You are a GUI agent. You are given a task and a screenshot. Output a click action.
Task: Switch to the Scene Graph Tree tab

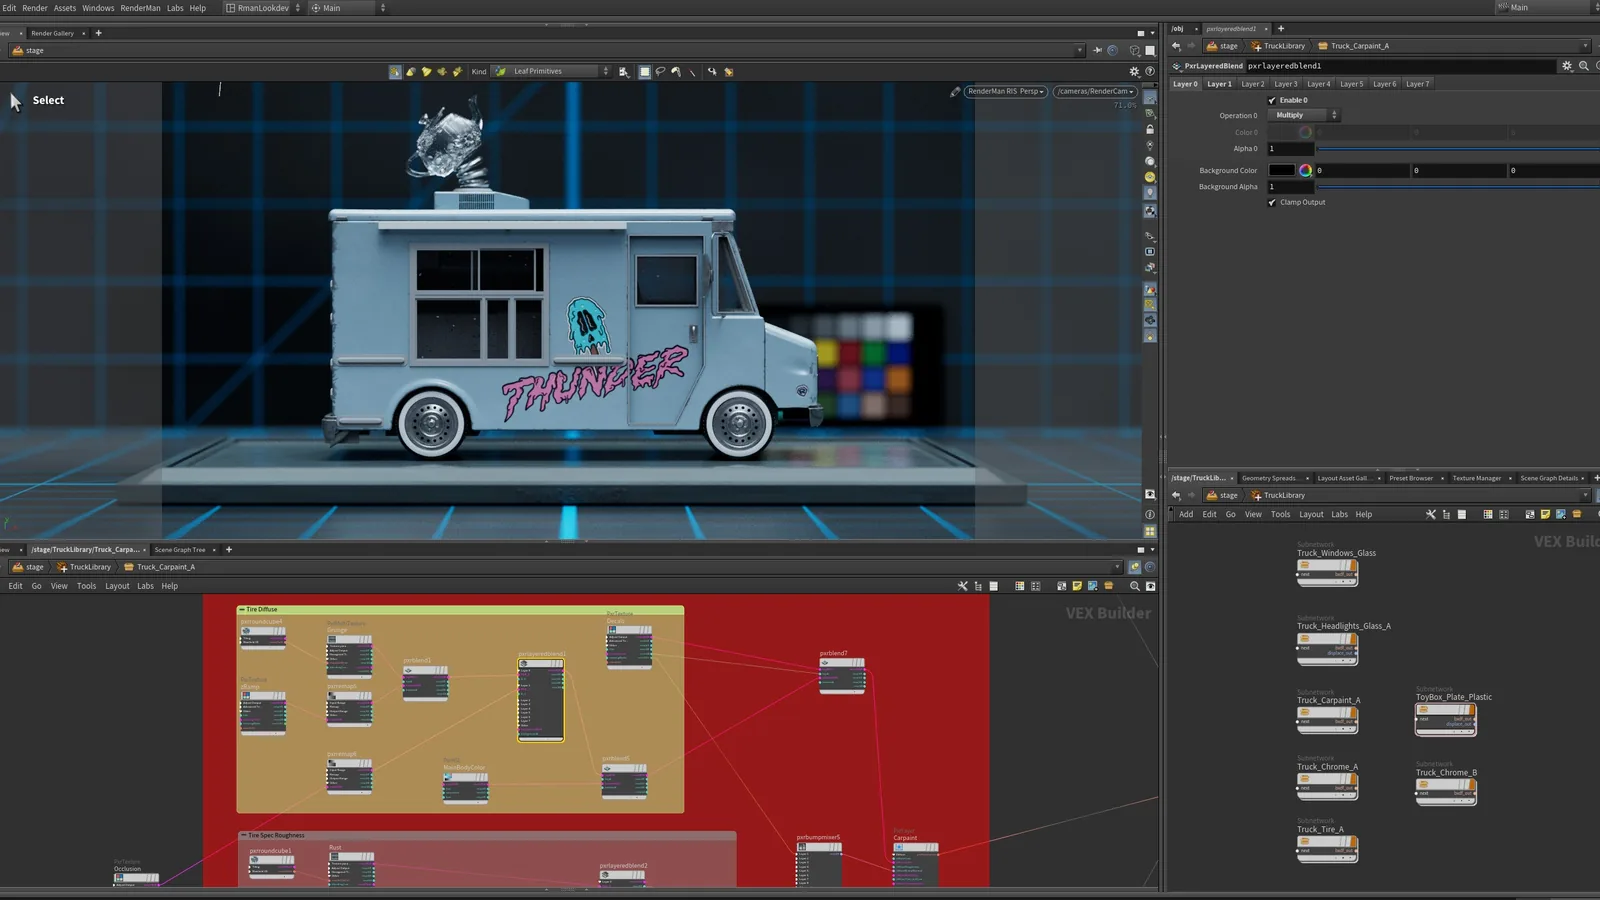tap(180, 550)
